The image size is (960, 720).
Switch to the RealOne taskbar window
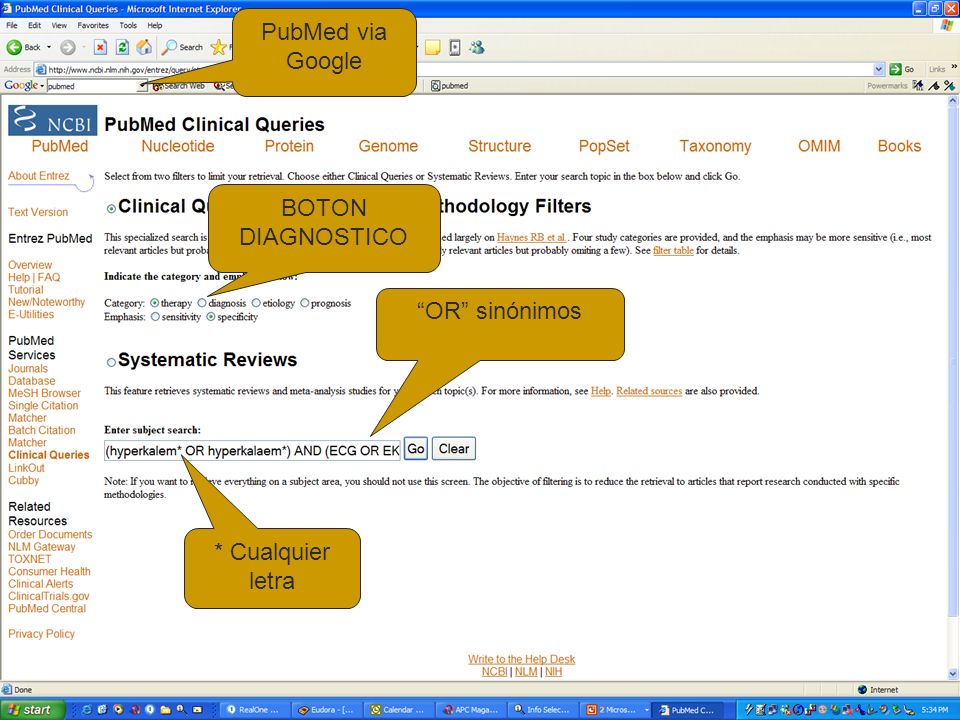(253, 710)
